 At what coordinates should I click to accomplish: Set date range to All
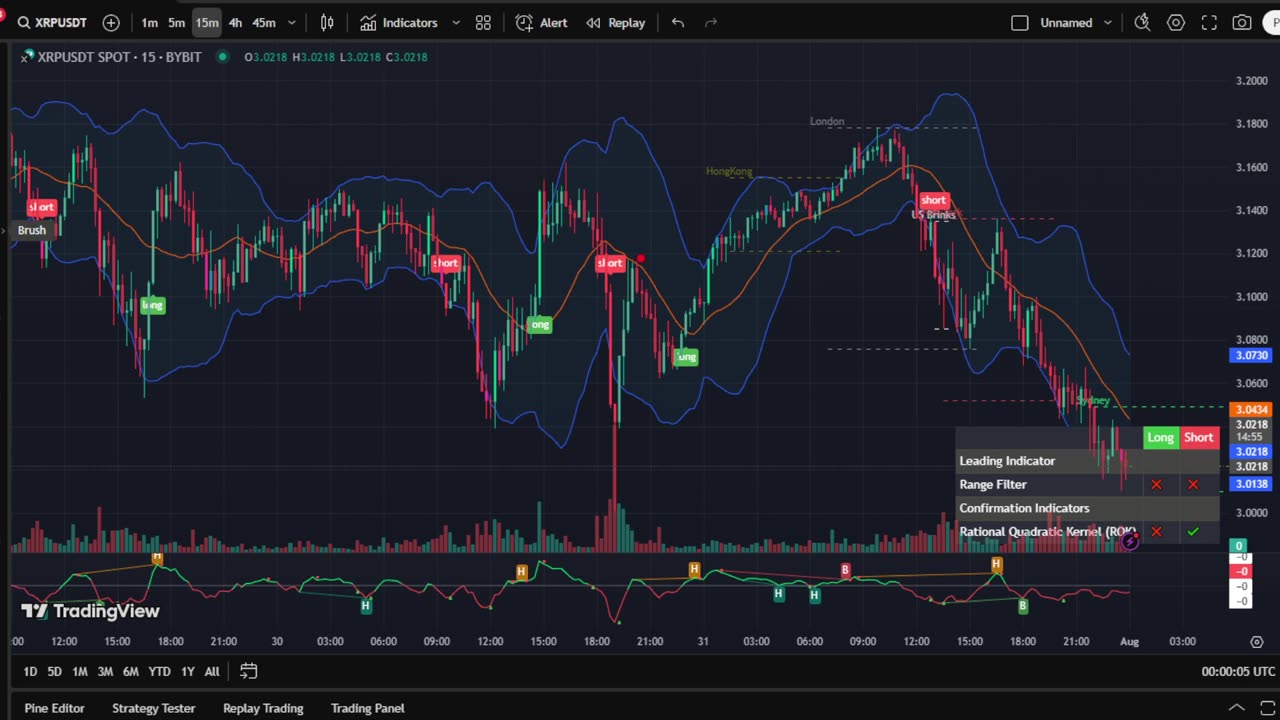pos(212,671)
